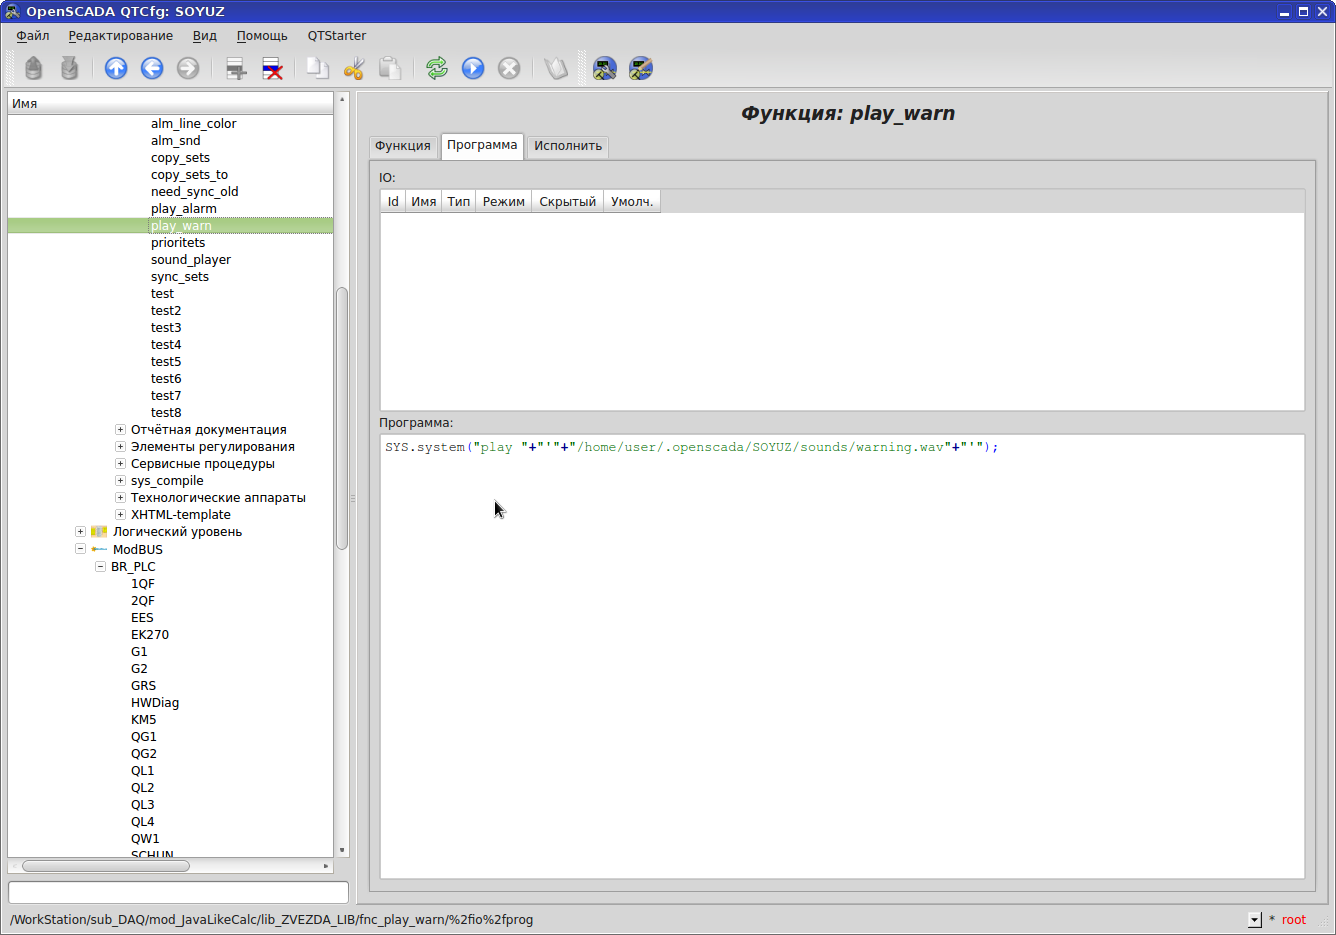Click the grey Stop refresh icon
Screen dimensions: 1336x935
[509, 68]
